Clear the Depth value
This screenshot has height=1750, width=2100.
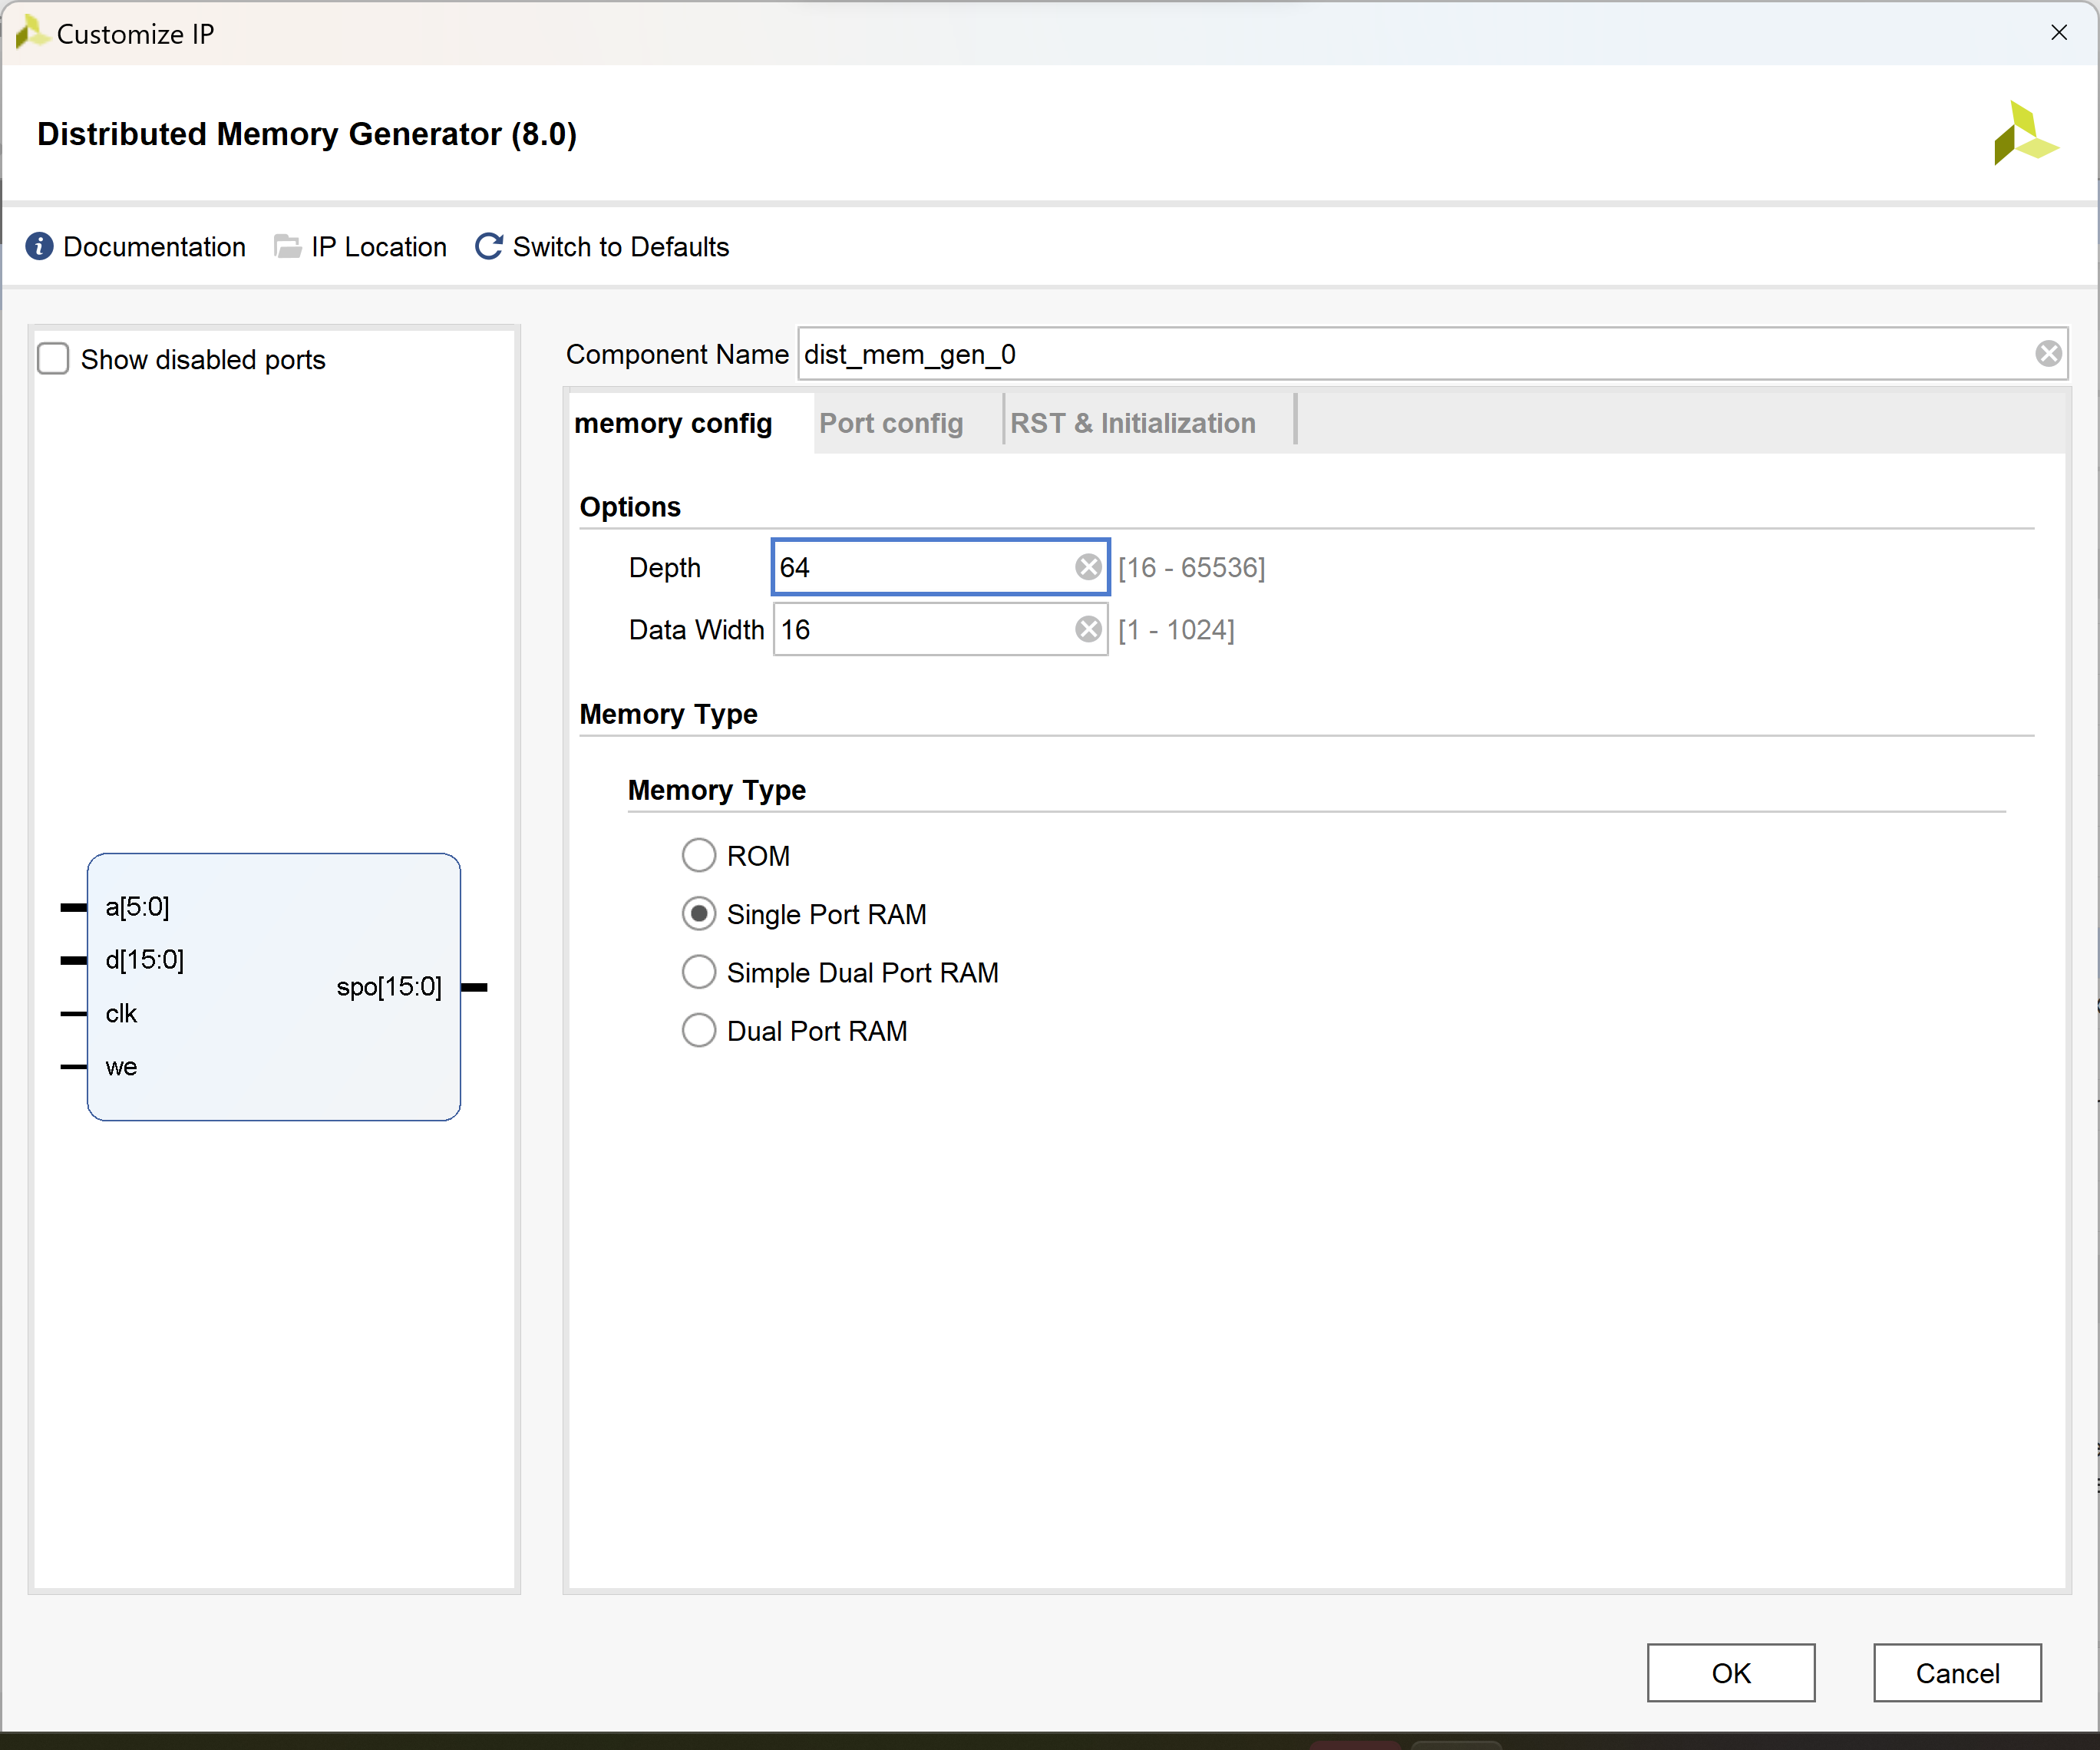(1088, 567)
